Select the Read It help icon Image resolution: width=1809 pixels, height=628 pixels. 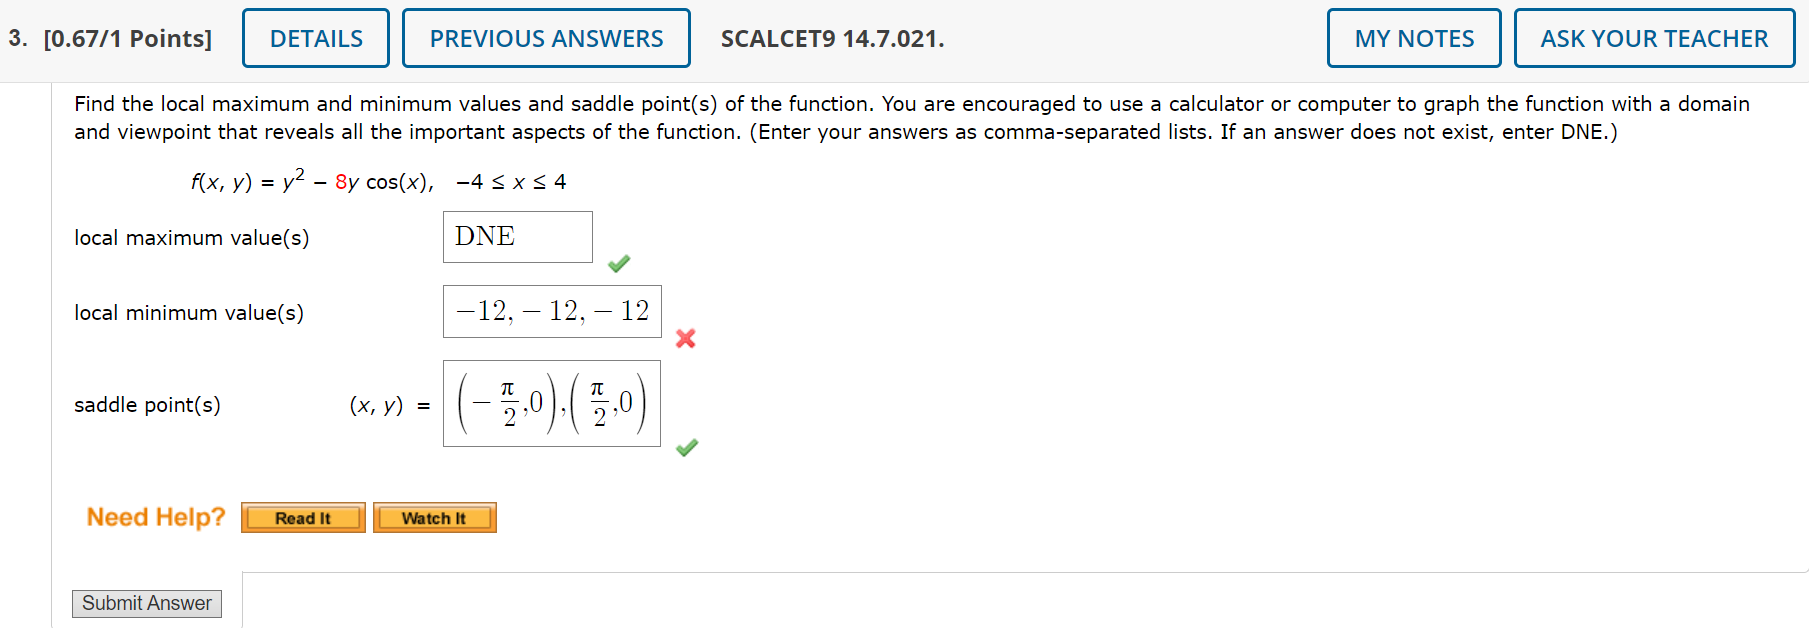[x=303, y=517]
